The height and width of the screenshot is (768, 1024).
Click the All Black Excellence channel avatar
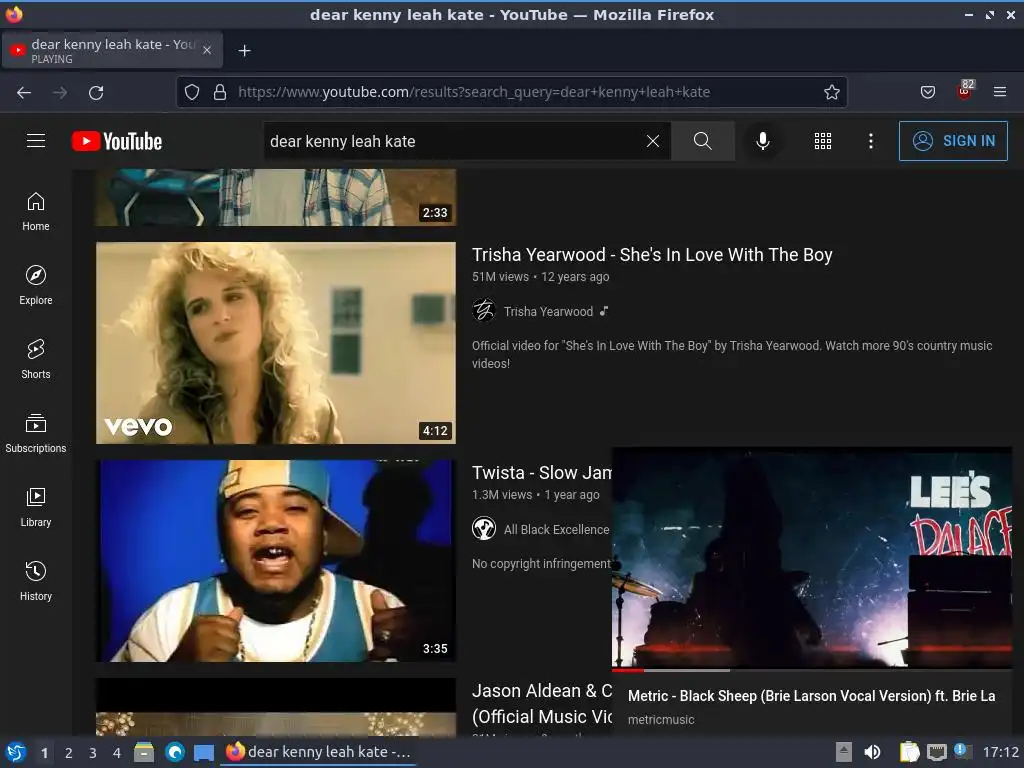pos(484,528)
